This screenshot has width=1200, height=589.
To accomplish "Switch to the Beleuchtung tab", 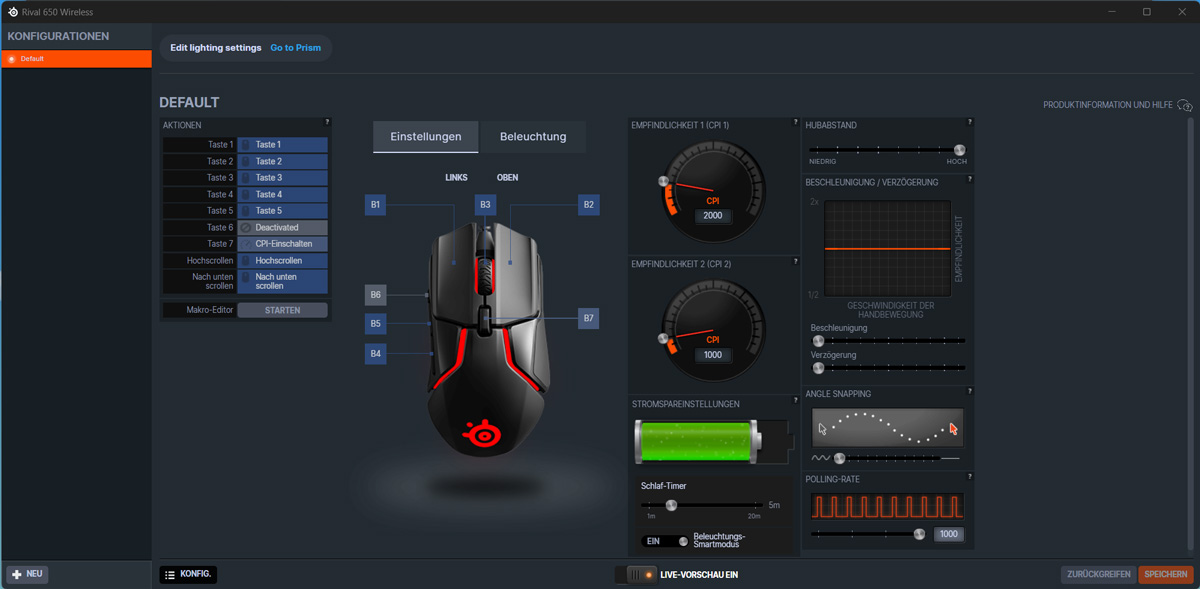I will (x=533, y=137).
